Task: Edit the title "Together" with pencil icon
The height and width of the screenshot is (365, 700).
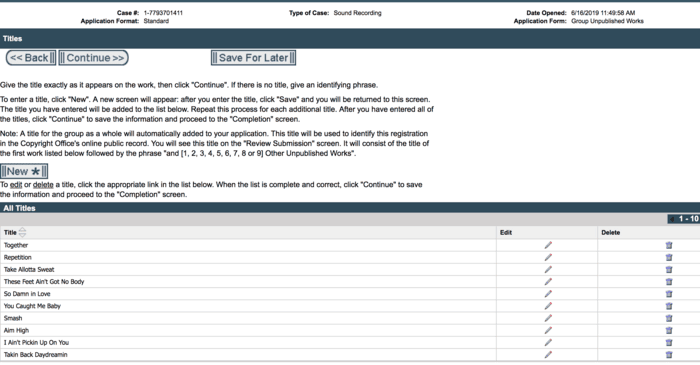Action: point(548,245)
